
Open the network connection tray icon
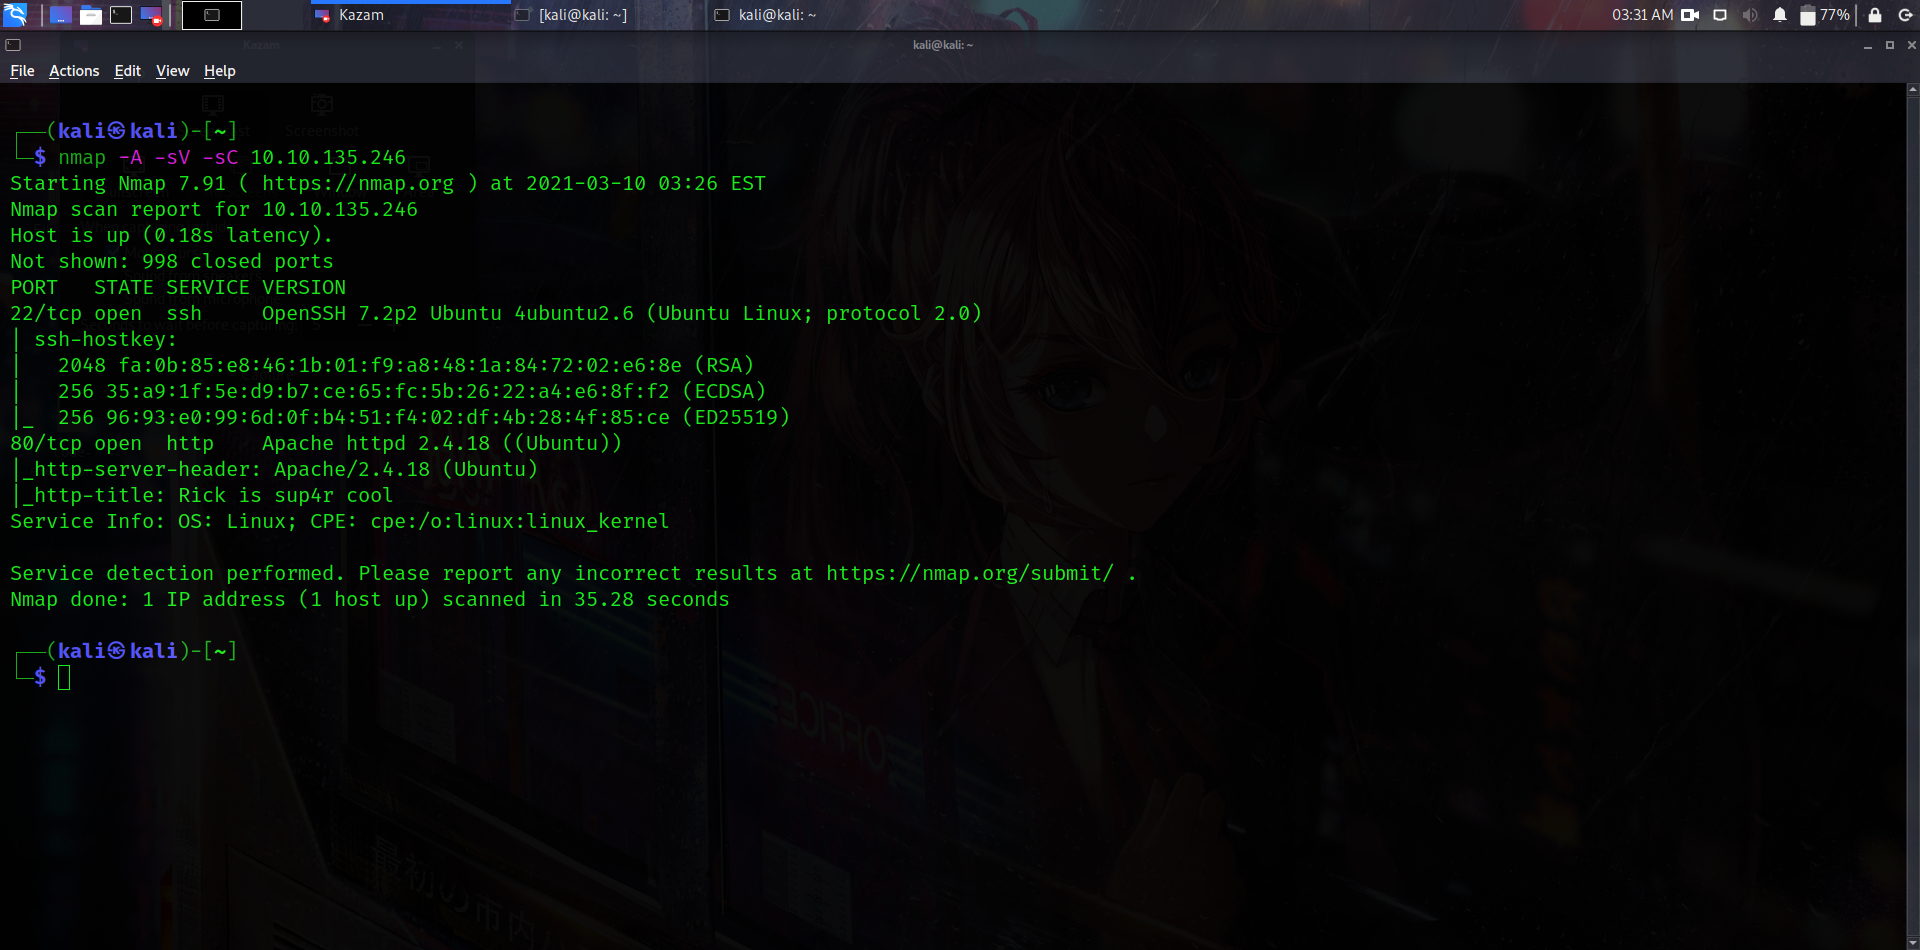[x=1720, y=15]
